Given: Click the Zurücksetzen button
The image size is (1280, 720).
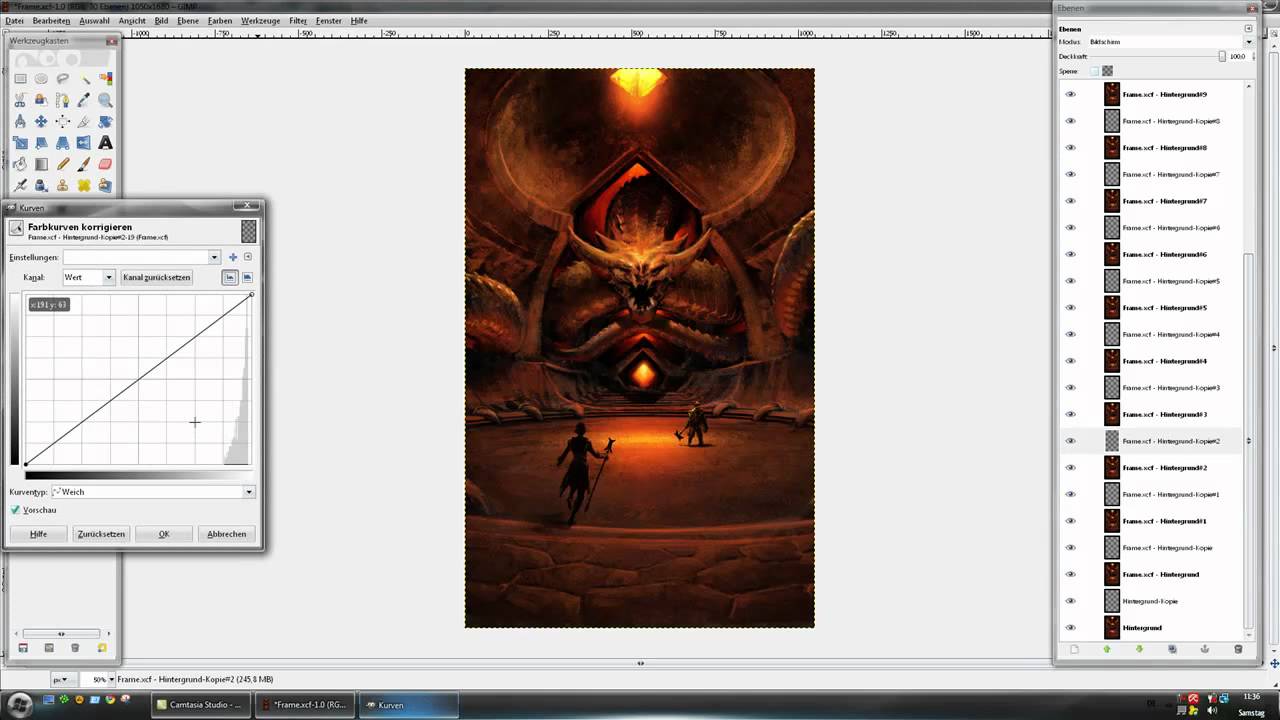Looking at the screenshot, I should pyautogui.click(x=101, y=534).
